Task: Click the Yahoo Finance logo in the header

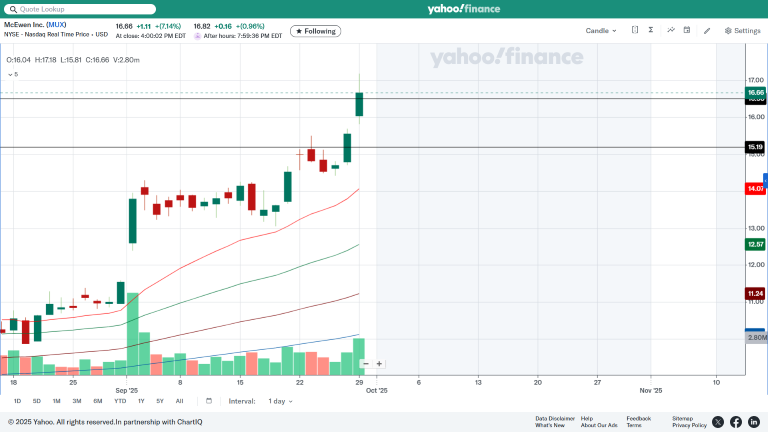Action: coord(463,9)
